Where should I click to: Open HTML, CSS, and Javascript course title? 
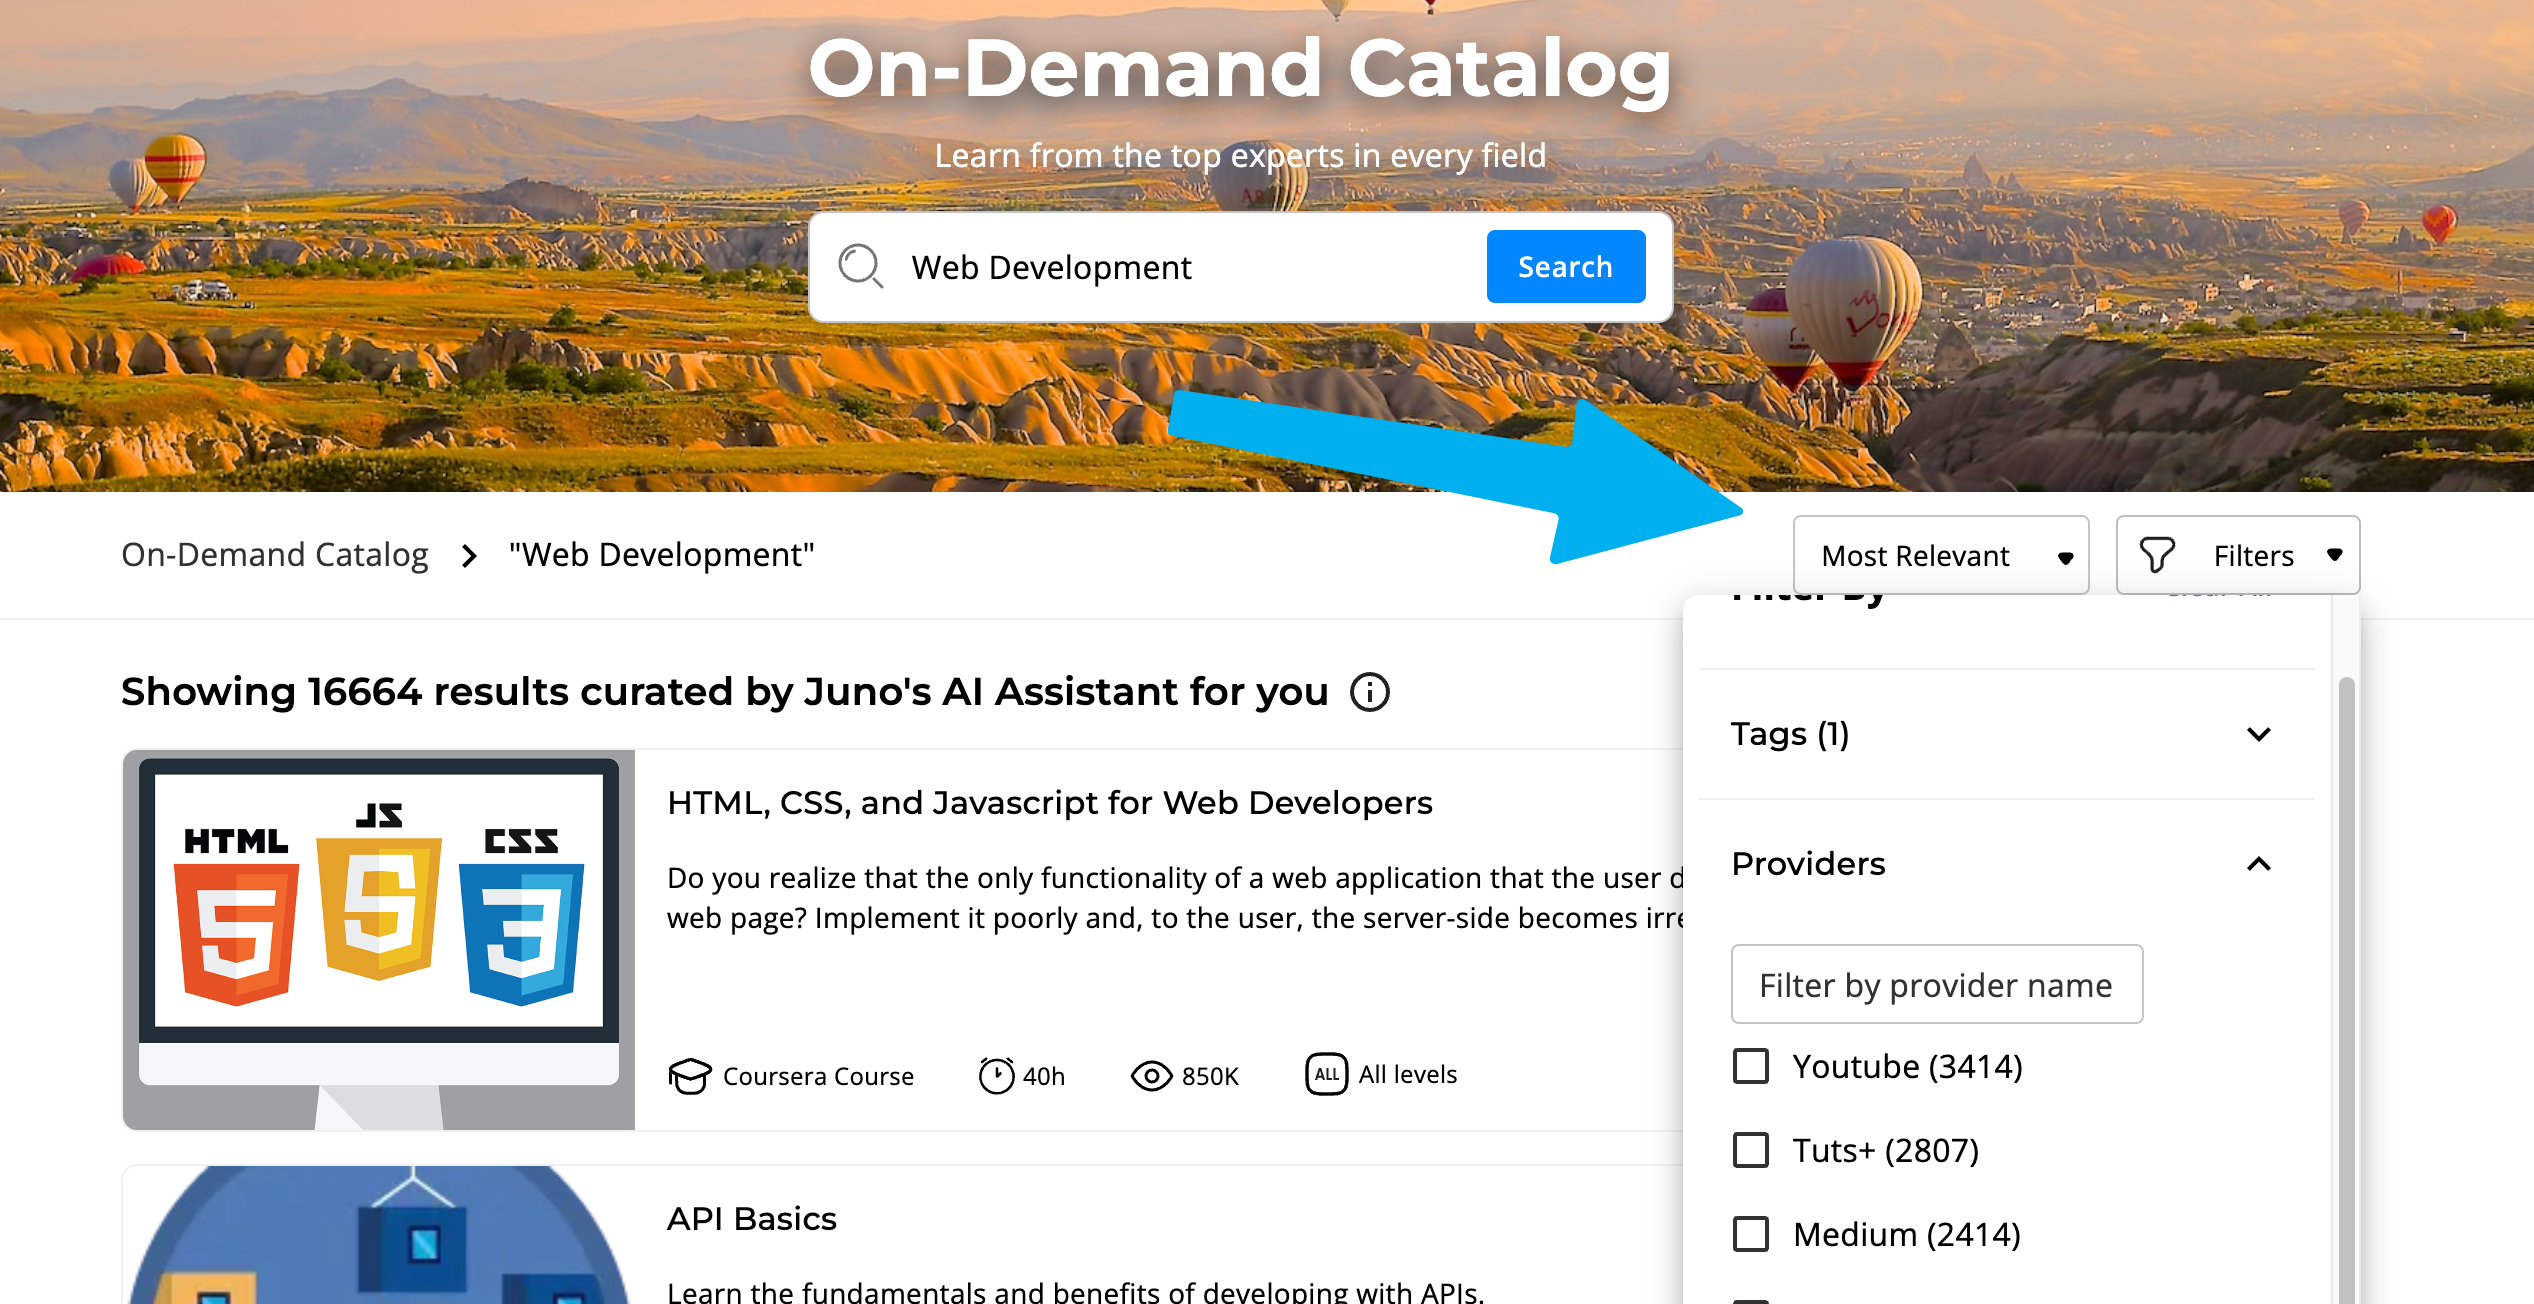pos(1050,803)
